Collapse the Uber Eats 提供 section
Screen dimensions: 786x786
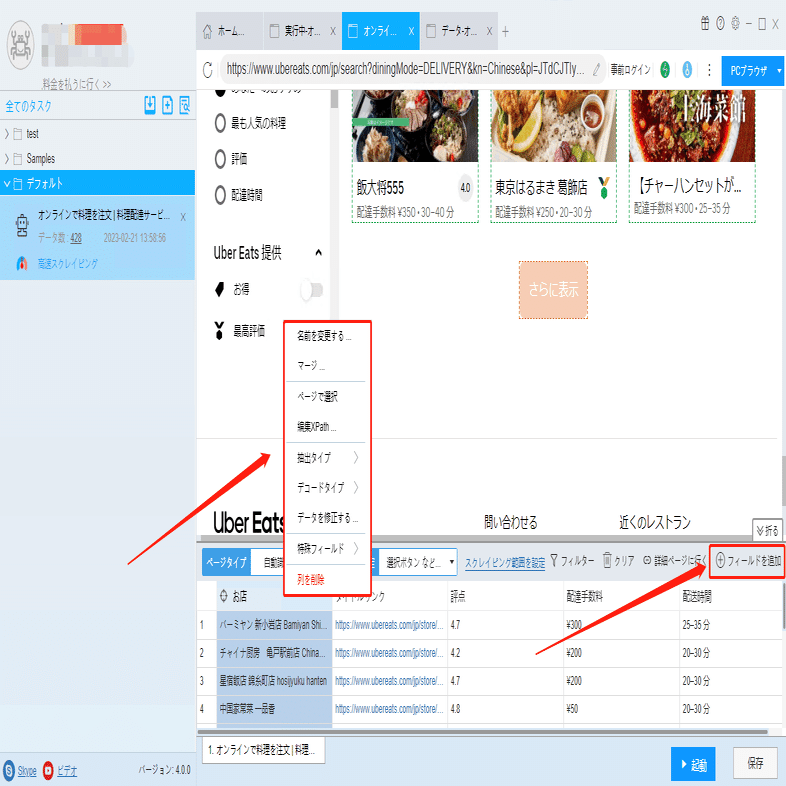pyautogui.click(x=318, y=252)
